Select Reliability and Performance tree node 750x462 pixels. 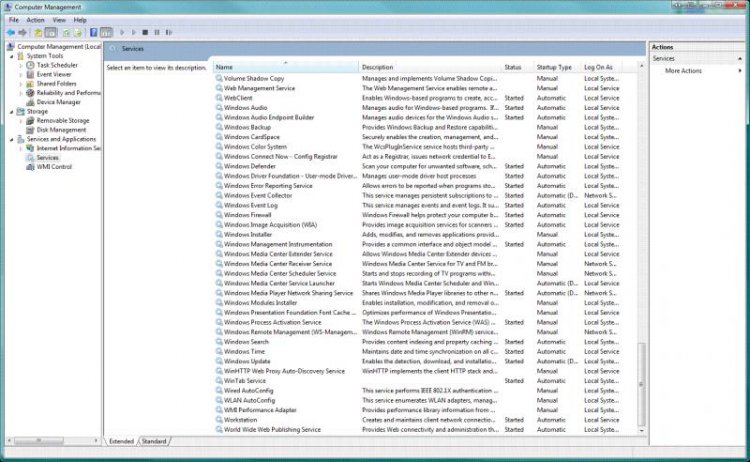68,93
